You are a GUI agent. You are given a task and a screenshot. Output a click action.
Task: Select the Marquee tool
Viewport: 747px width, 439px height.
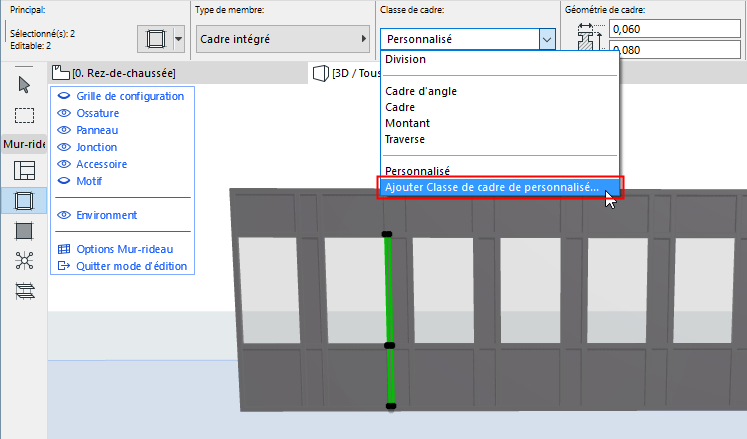[24, 115]
